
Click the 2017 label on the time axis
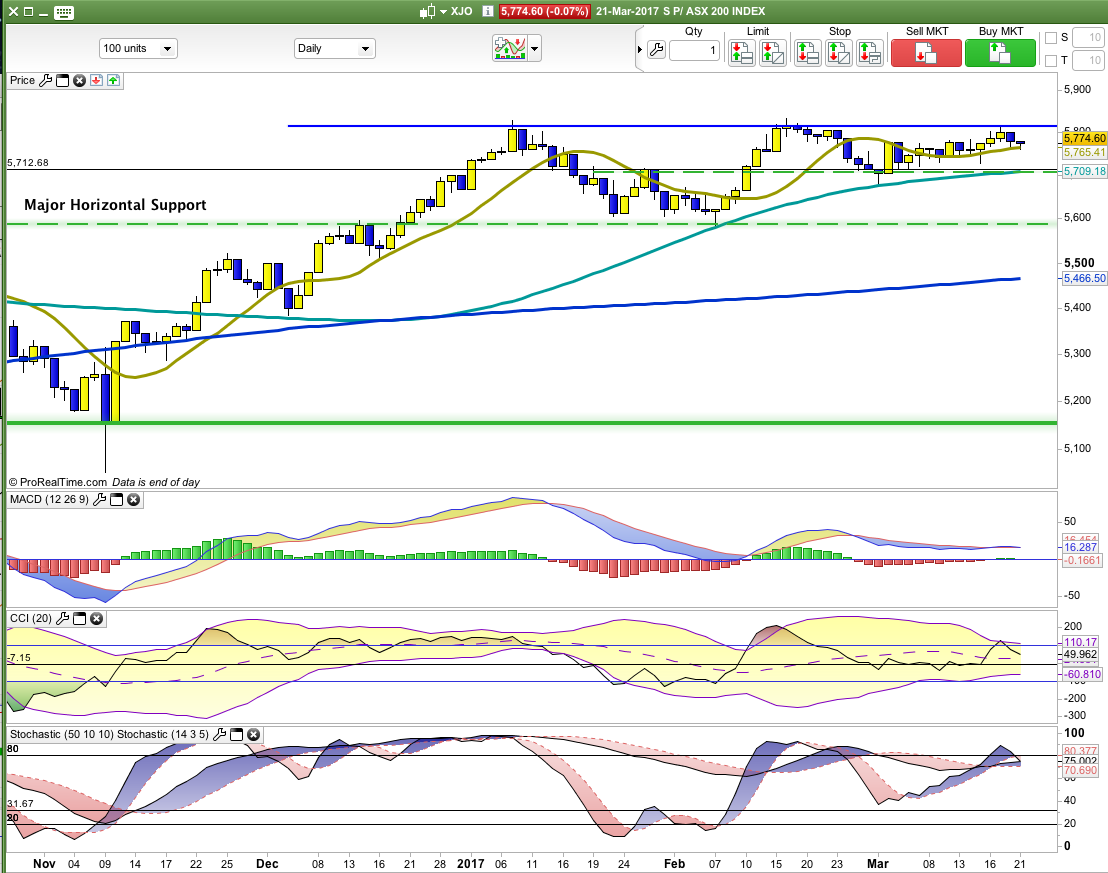[x=471, y=864]
